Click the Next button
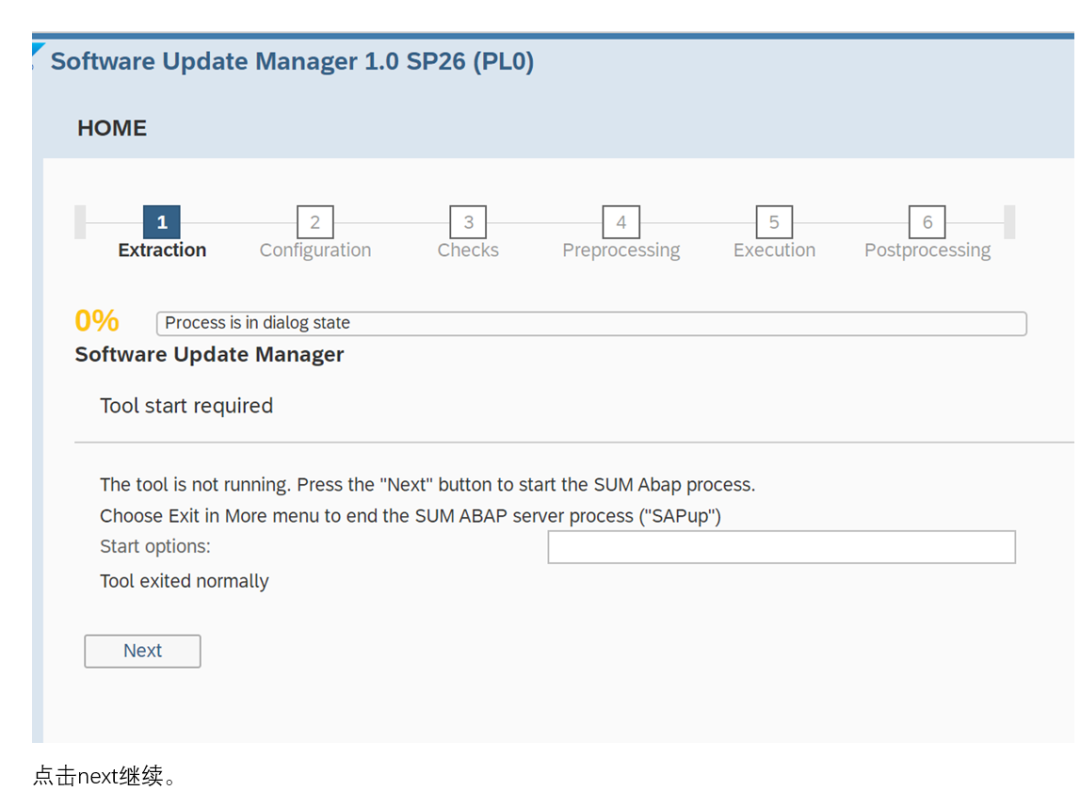 point(143,651)
